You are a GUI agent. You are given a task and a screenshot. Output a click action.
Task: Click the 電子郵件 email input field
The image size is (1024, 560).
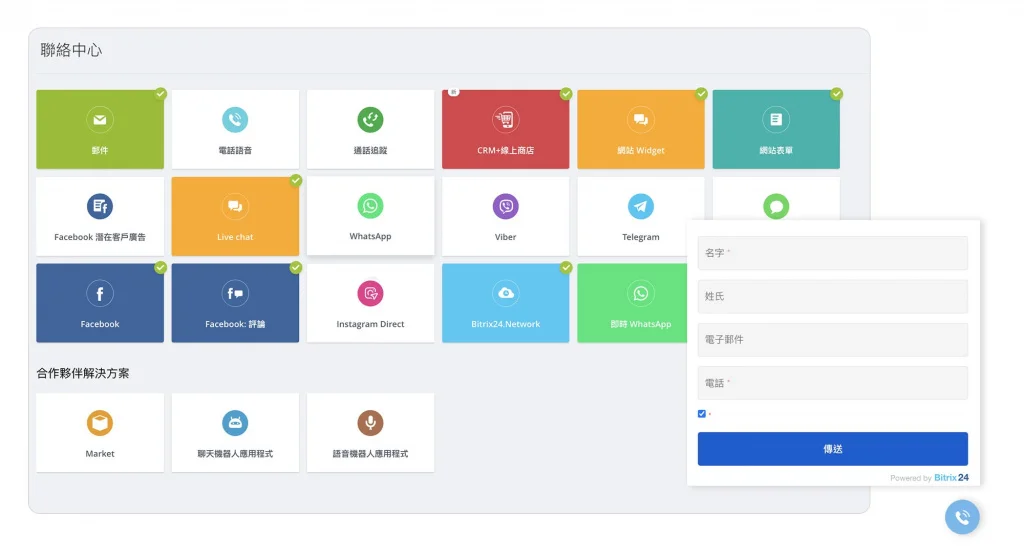[x=833, y=339]
